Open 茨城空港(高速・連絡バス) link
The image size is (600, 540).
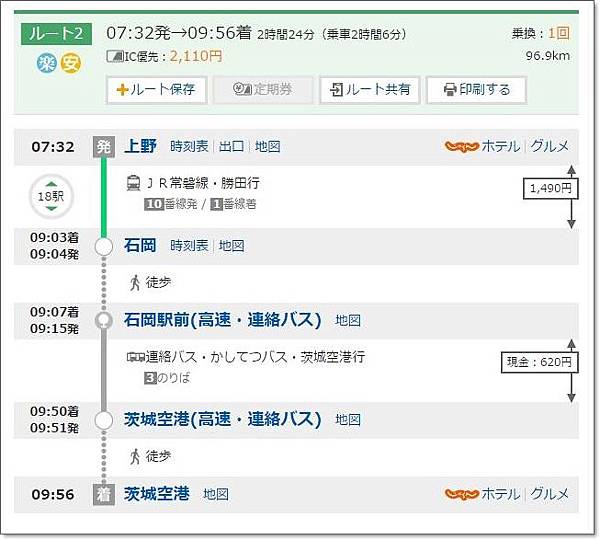click(222, 419)
